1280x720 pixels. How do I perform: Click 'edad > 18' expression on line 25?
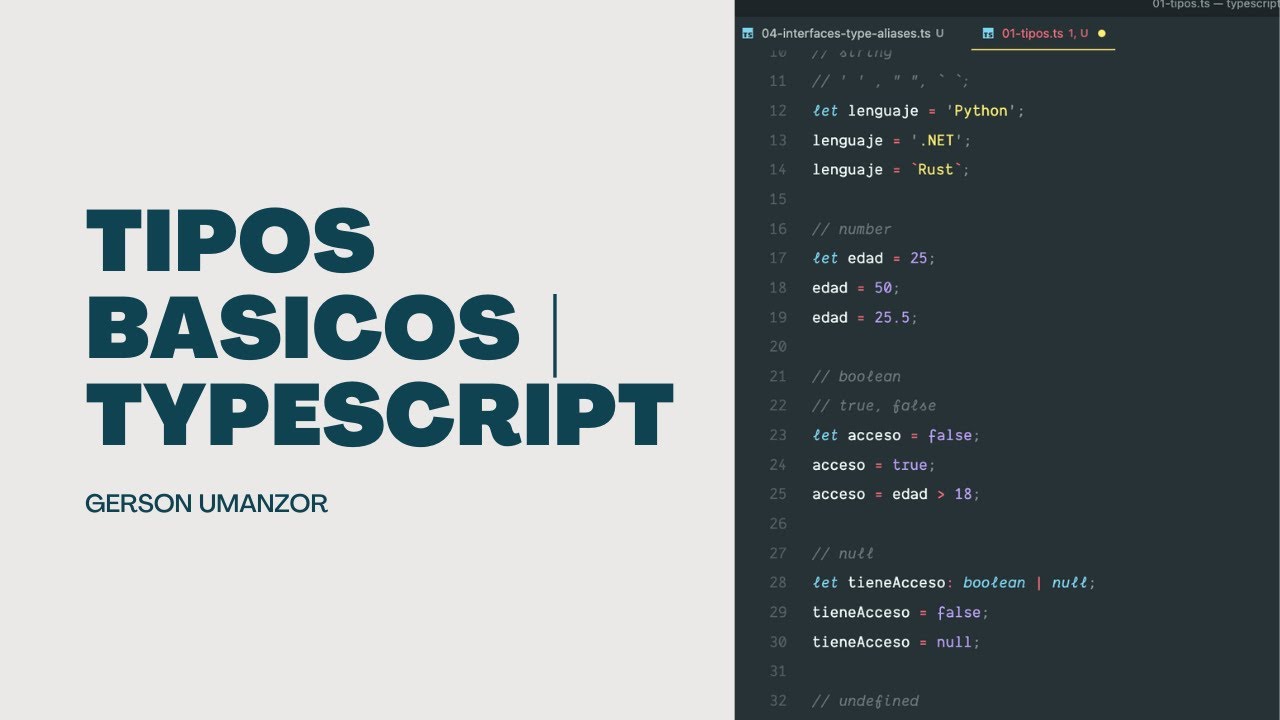tap(932, 494)
